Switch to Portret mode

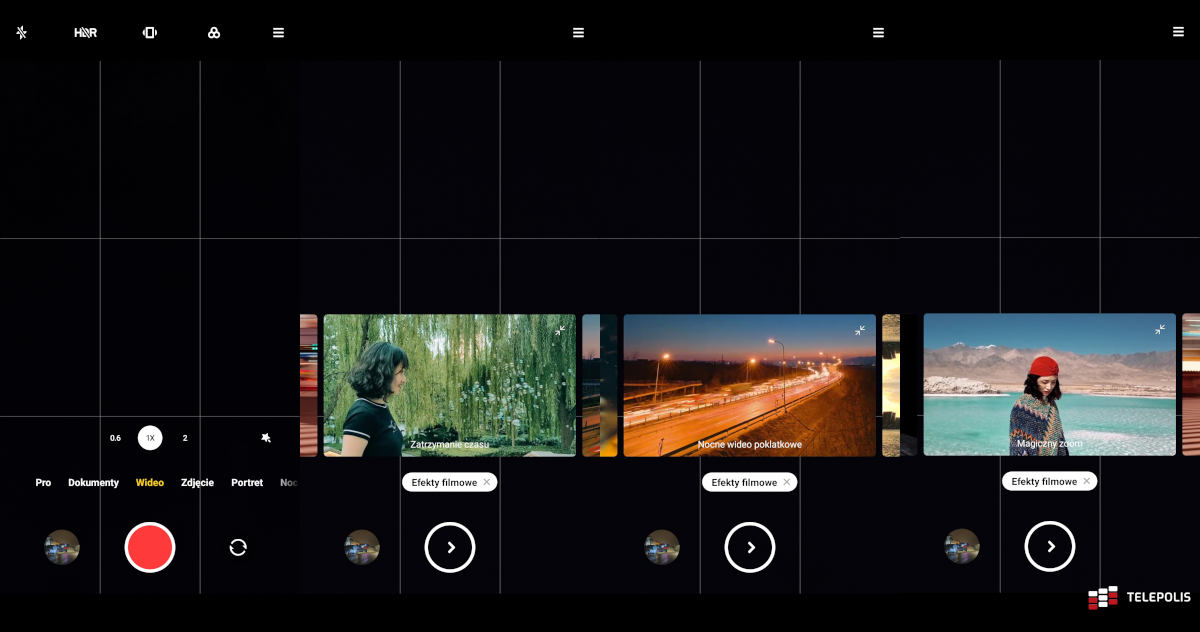pos(246,482)
